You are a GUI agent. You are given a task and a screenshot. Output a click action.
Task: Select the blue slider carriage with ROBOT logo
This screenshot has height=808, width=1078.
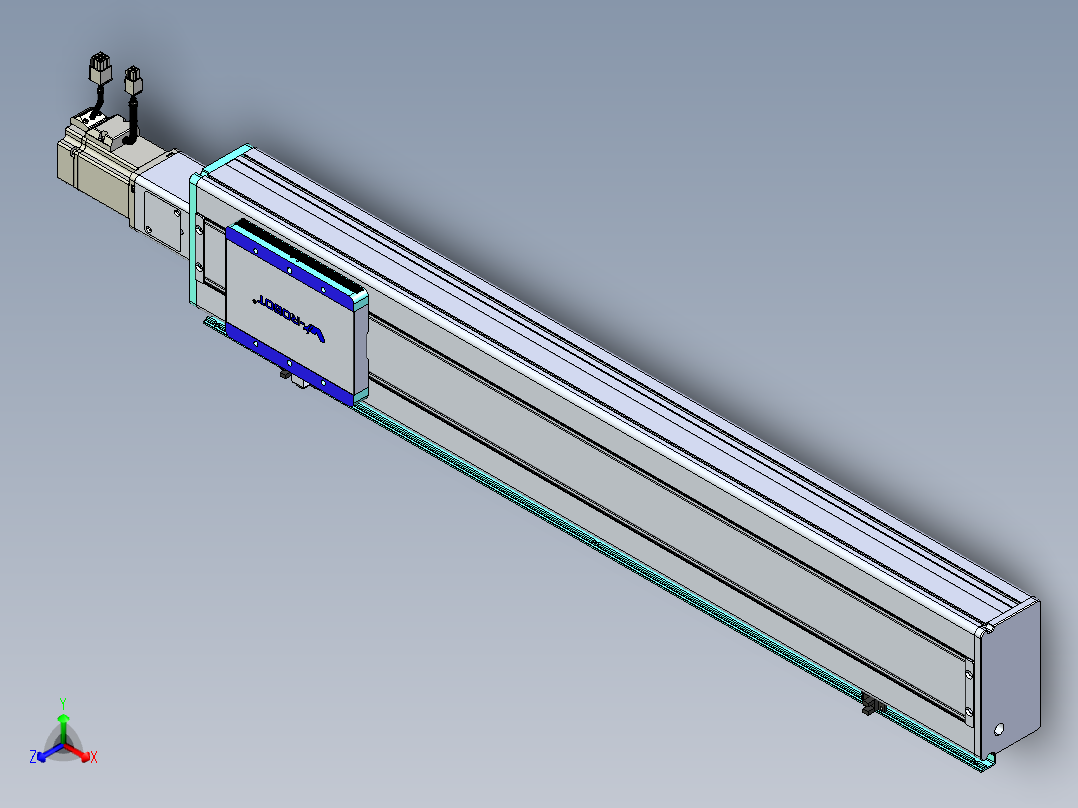click(x=296, y=314)
